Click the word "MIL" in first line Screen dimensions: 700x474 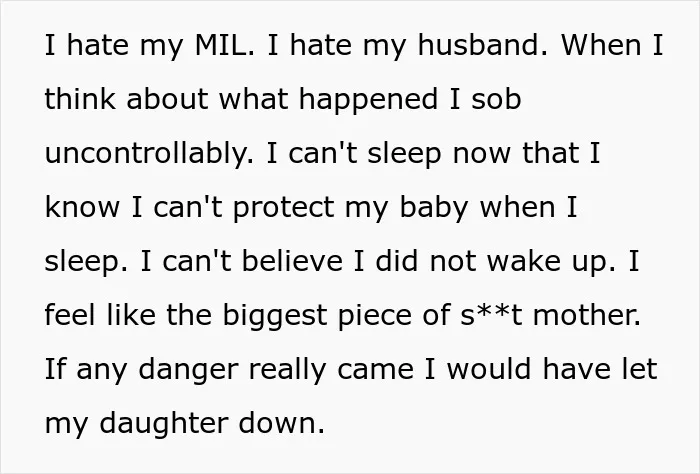pyautogui.click(x=220, y=45)
